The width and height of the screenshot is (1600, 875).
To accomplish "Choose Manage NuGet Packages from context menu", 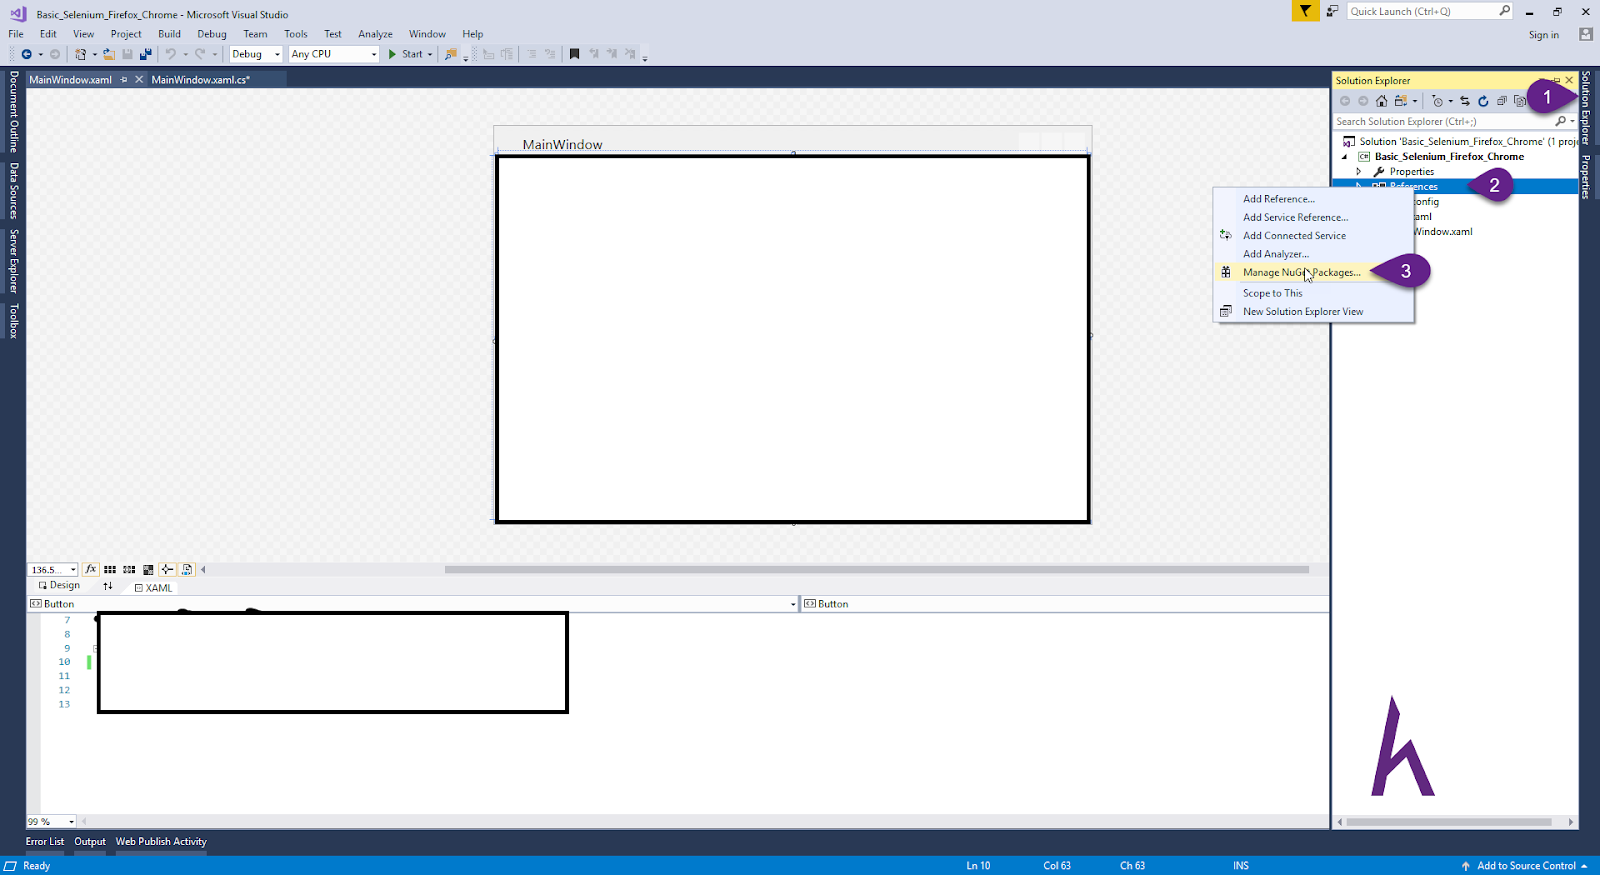I will click(1301, 272).
